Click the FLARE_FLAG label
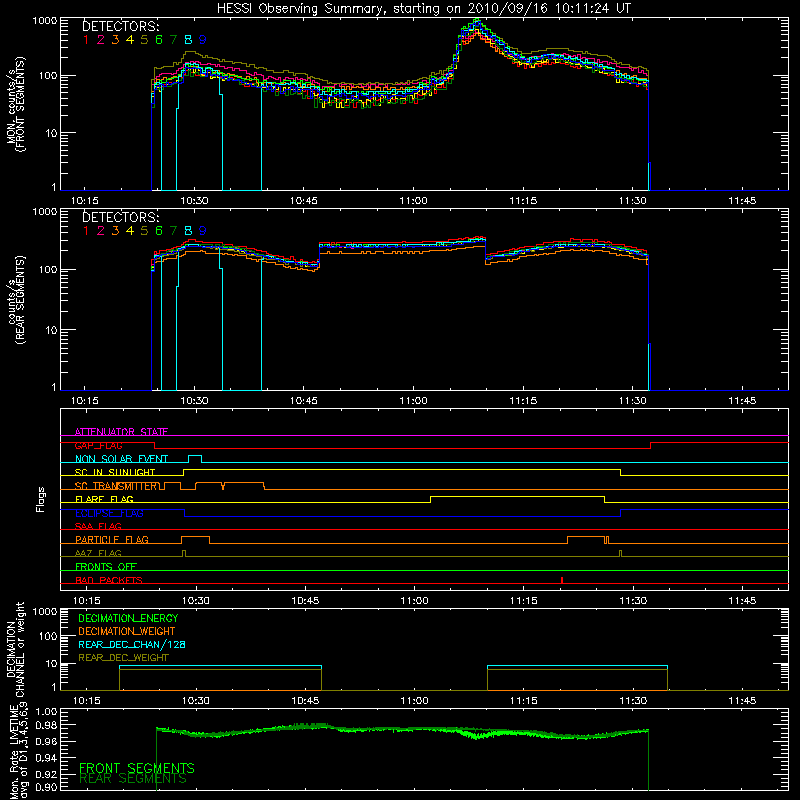The height and width of the screenshot is (800, 800). (x=104, y=499)
